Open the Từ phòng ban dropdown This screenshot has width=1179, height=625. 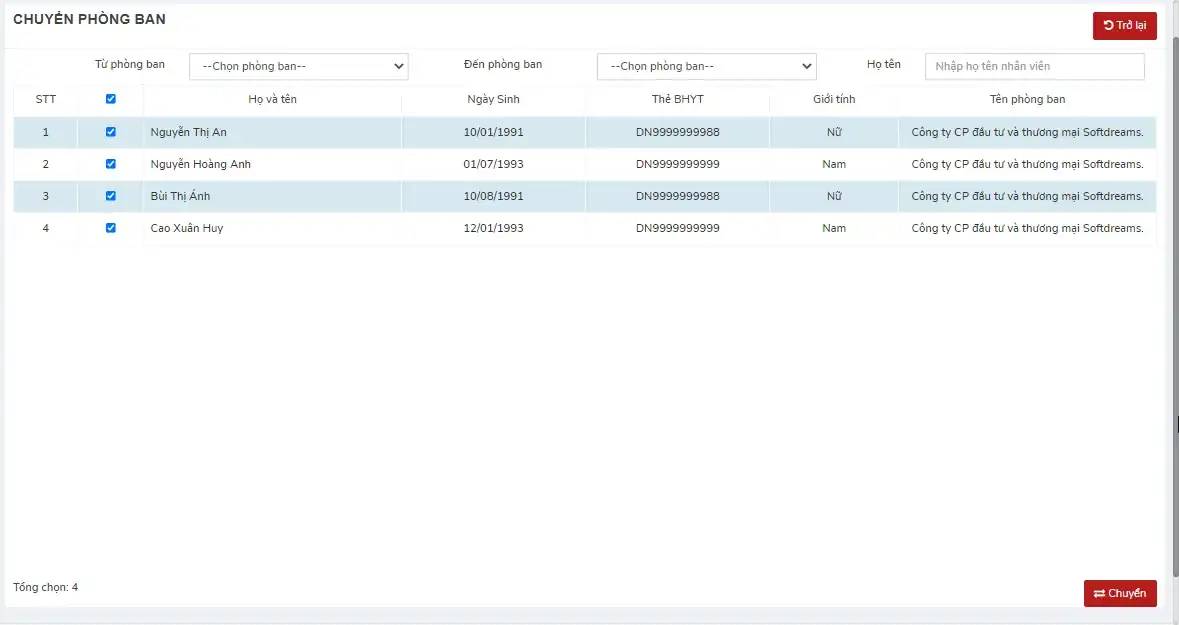coord(299,66)
